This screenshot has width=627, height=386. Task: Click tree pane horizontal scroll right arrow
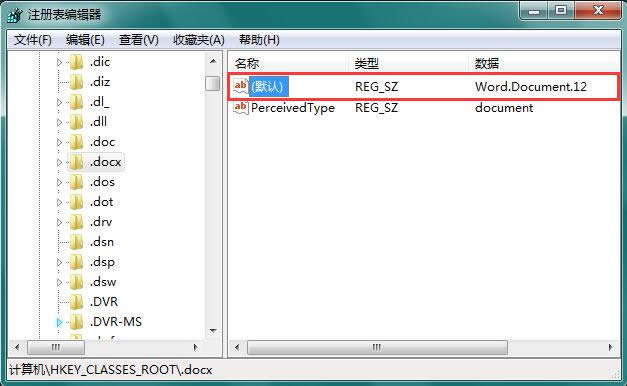(195, 347)
